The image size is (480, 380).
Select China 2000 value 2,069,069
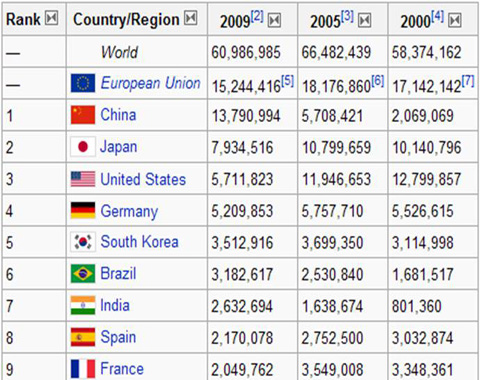pyautogui.click(x=422, y=116)
